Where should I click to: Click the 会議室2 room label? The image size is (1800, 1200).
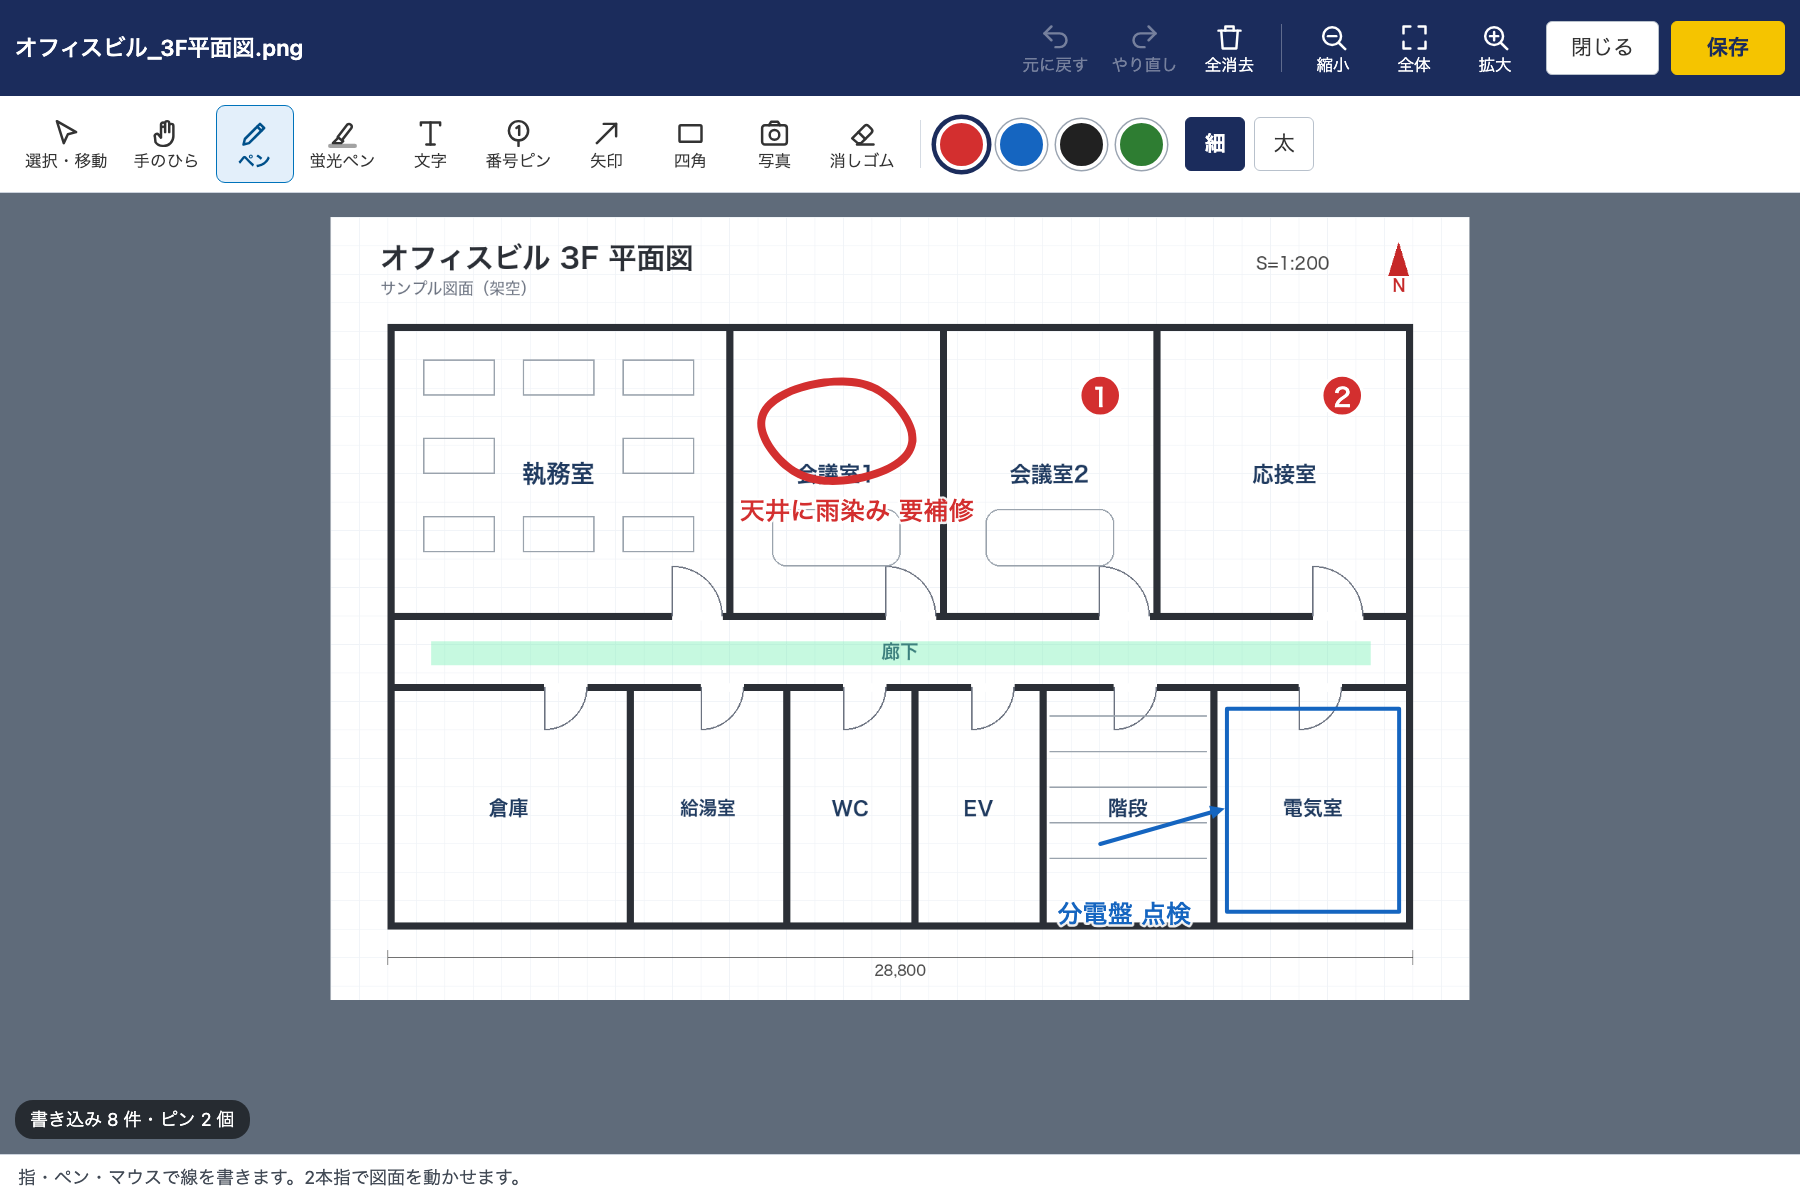(1049, 474)
